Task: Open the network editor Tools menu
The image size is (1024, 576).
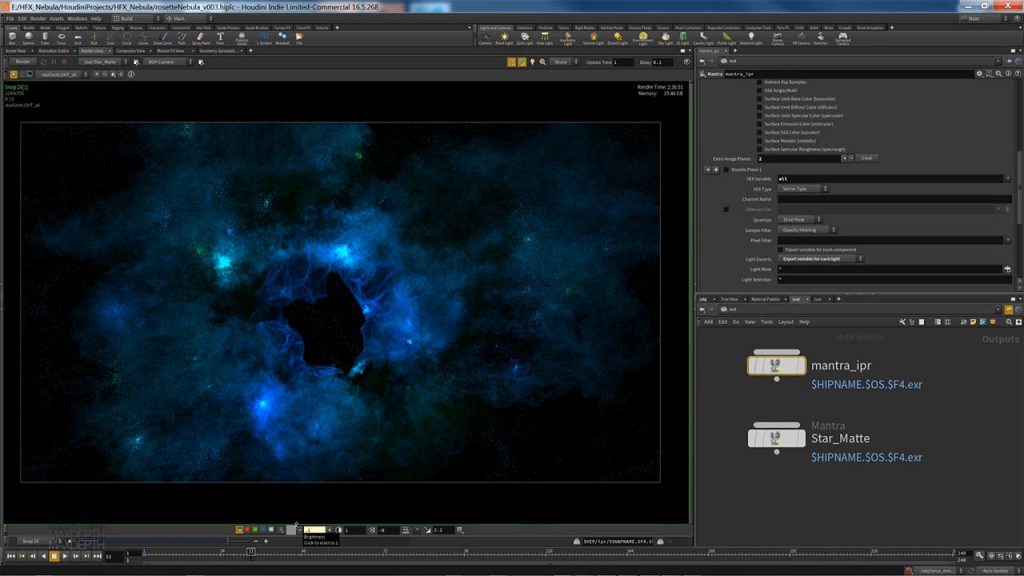Action: pos(767,322)
